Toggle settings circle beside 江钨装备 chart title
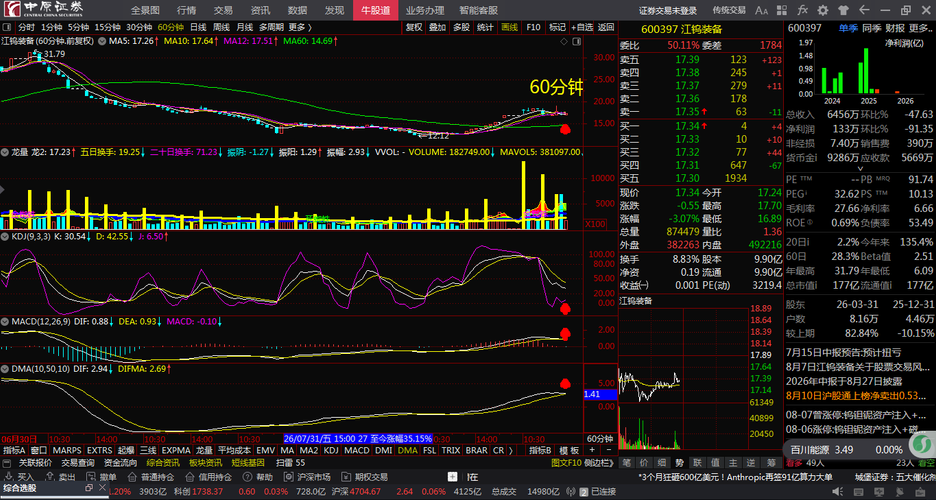The width and height of the screenshot is (936, 500). click(103, 41)
